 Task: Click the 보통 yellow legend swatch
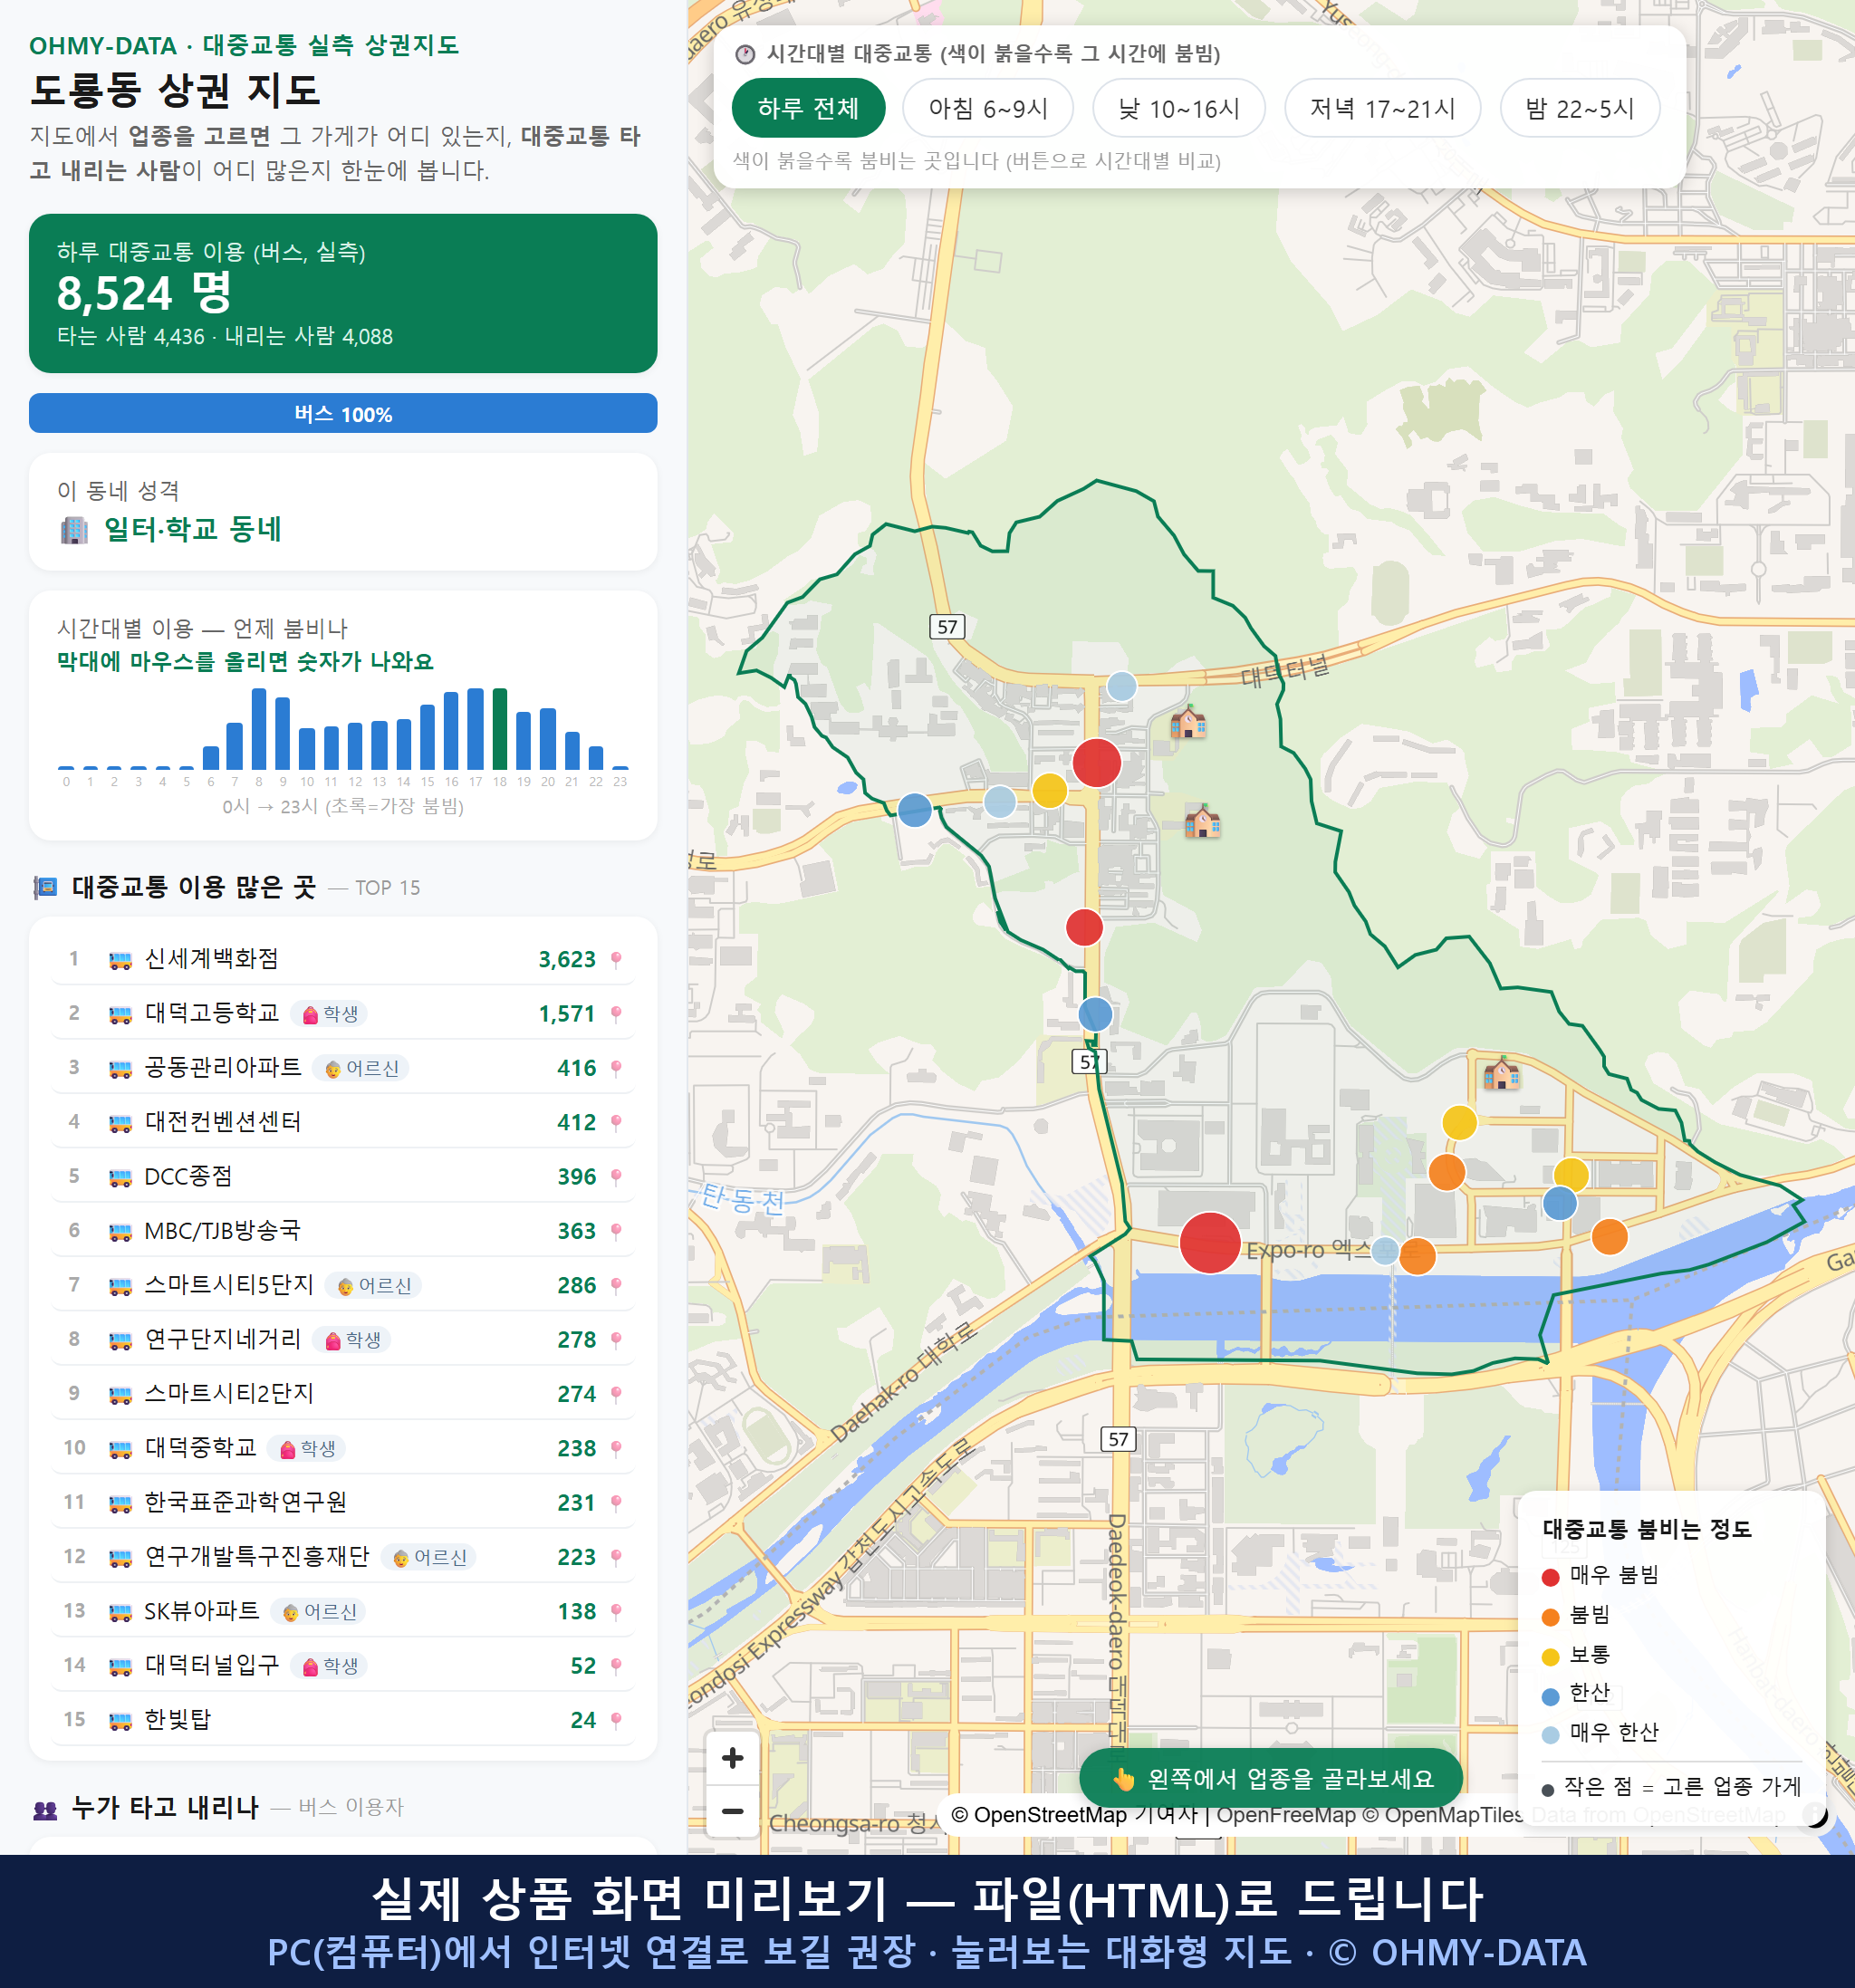click(x=1551, y=1656)
